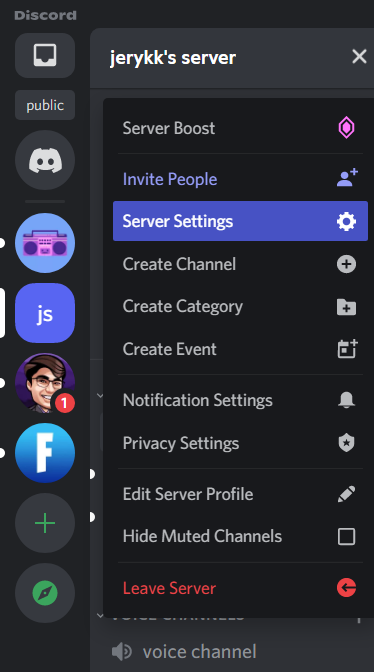
Task: Click the Invite People add-user icon
Action: tap(347, 178)
